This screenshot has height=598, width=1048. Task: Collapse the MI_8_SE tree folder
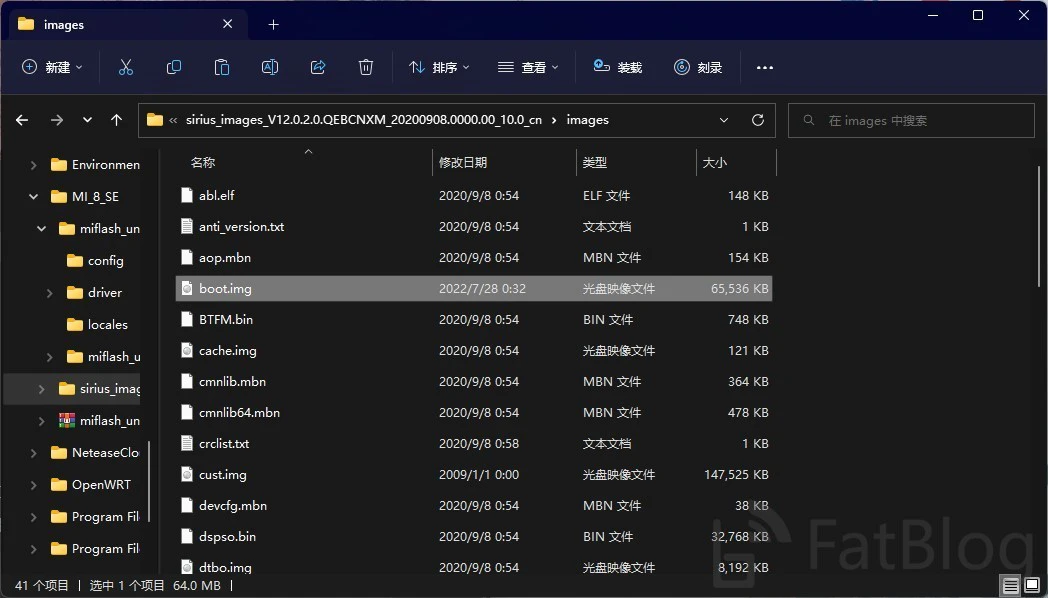[x=33, y=196]
